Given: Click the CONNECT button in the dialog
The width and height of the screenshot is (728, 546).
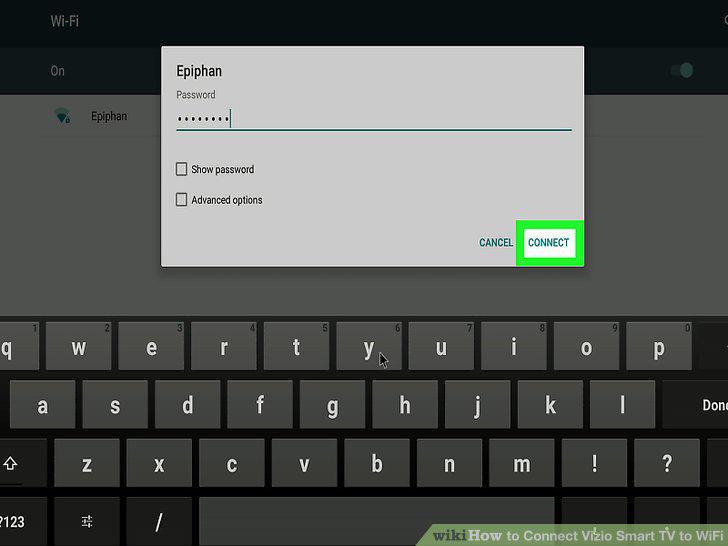Looking at the screenshot, I should pos(549,242).
